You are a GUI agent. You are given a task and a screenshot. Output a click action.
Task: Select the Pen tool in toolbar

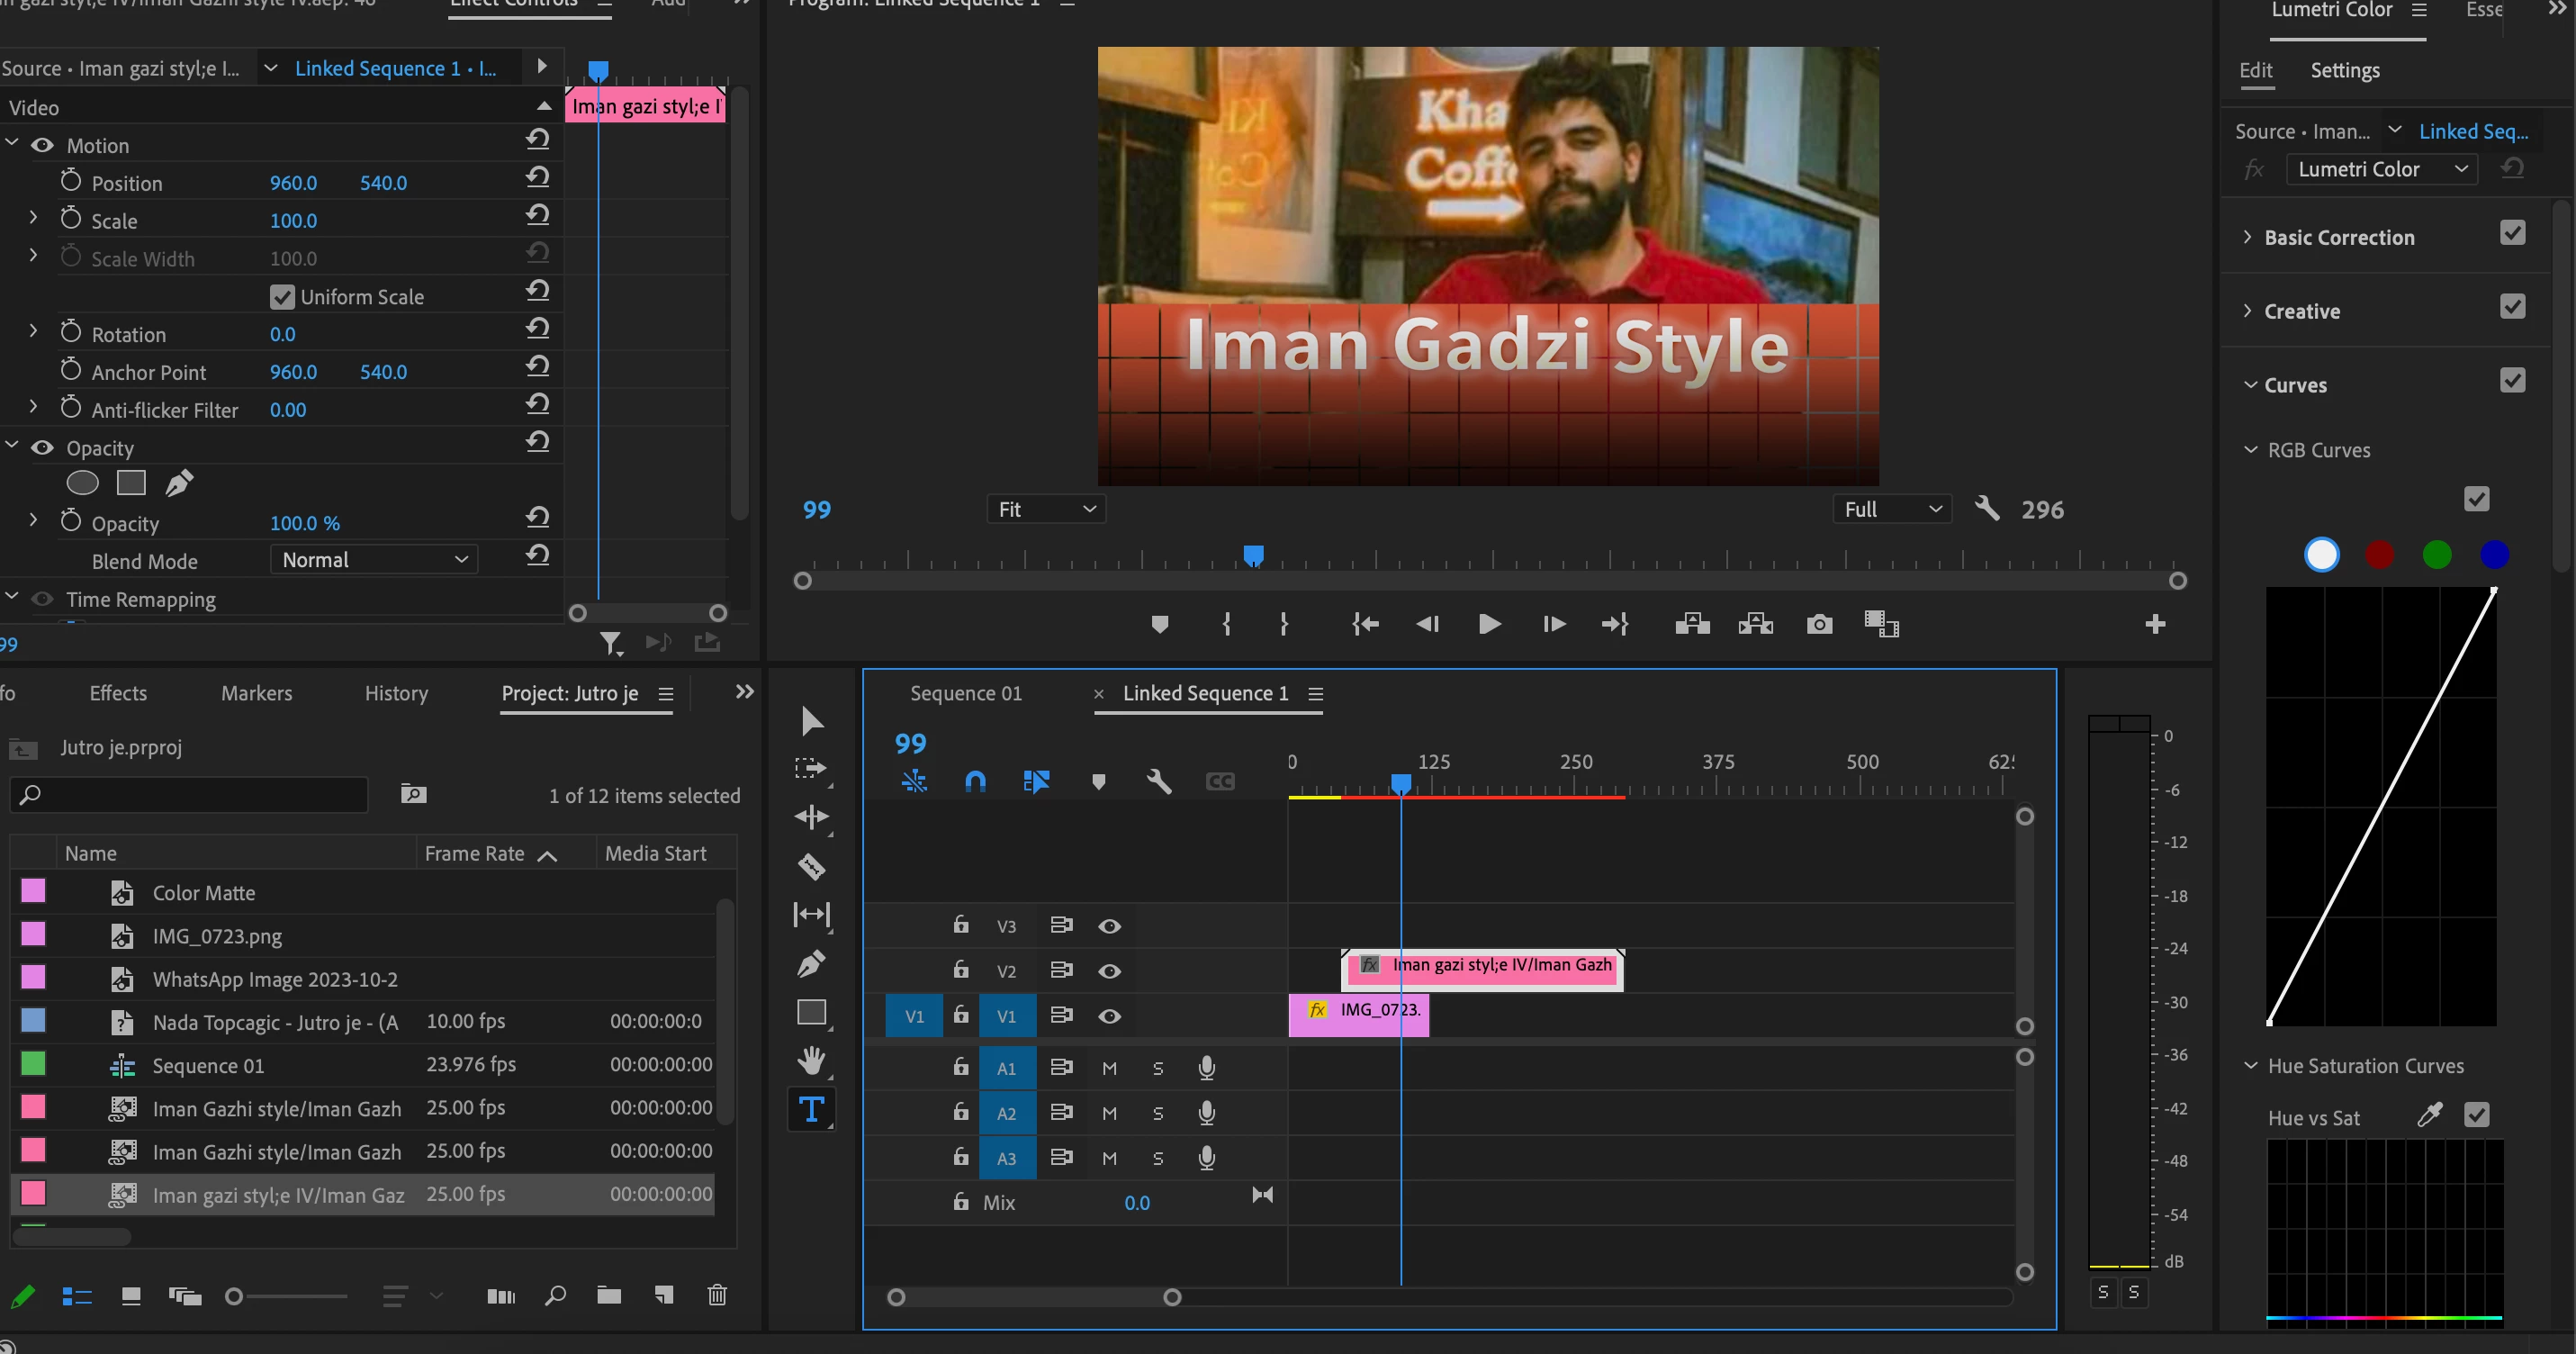(811, 963)
